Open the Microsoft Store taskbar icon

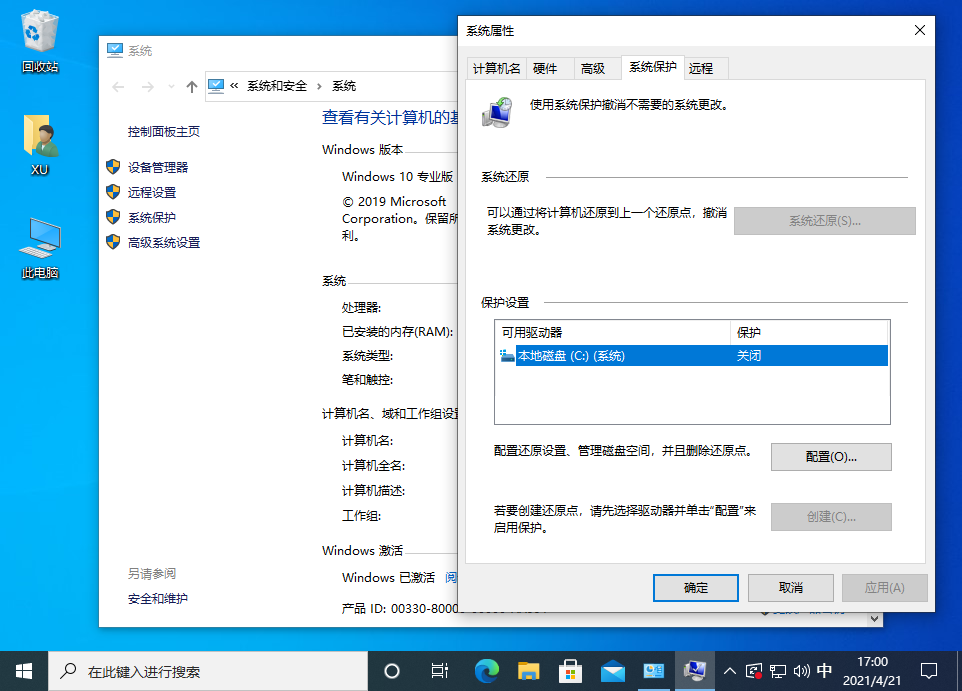click(x=569, y=671)
